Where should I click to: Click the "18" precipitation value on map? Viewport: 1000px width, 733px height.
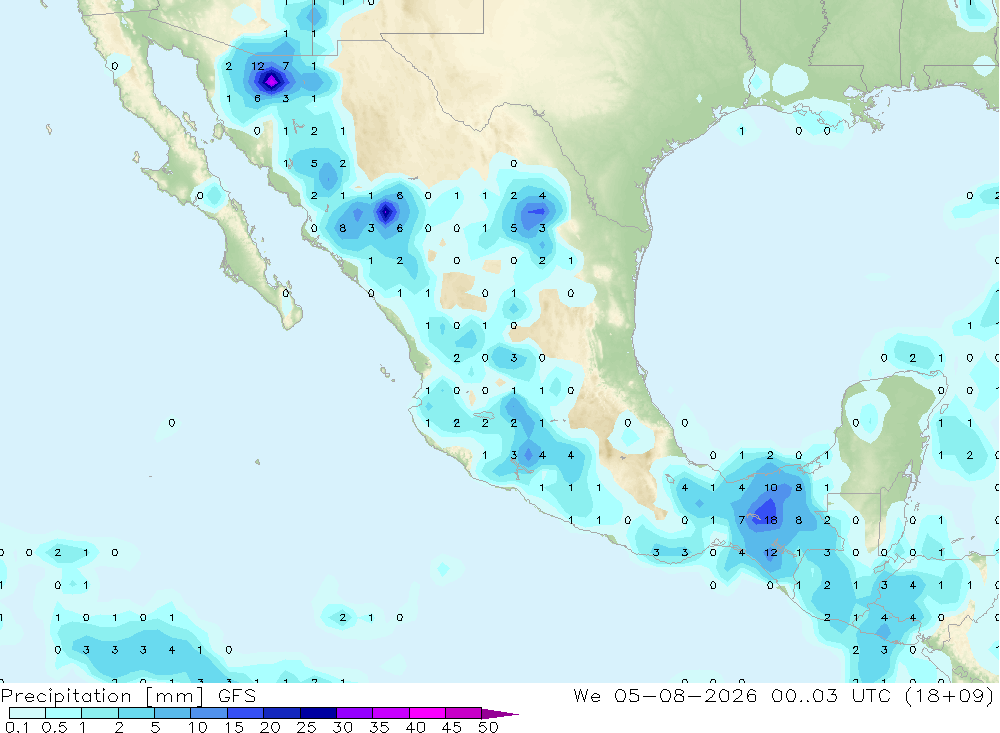click(770, 520)
